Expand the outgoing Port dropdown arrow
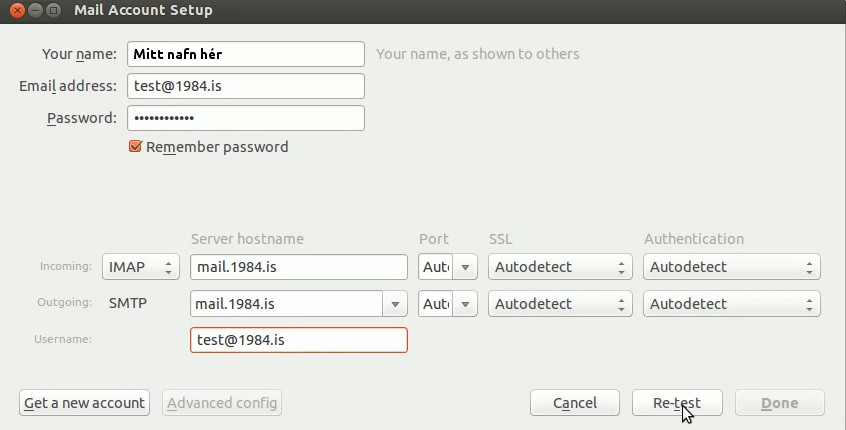This screenshot has height=430, width=846. [x=465, y=304]
